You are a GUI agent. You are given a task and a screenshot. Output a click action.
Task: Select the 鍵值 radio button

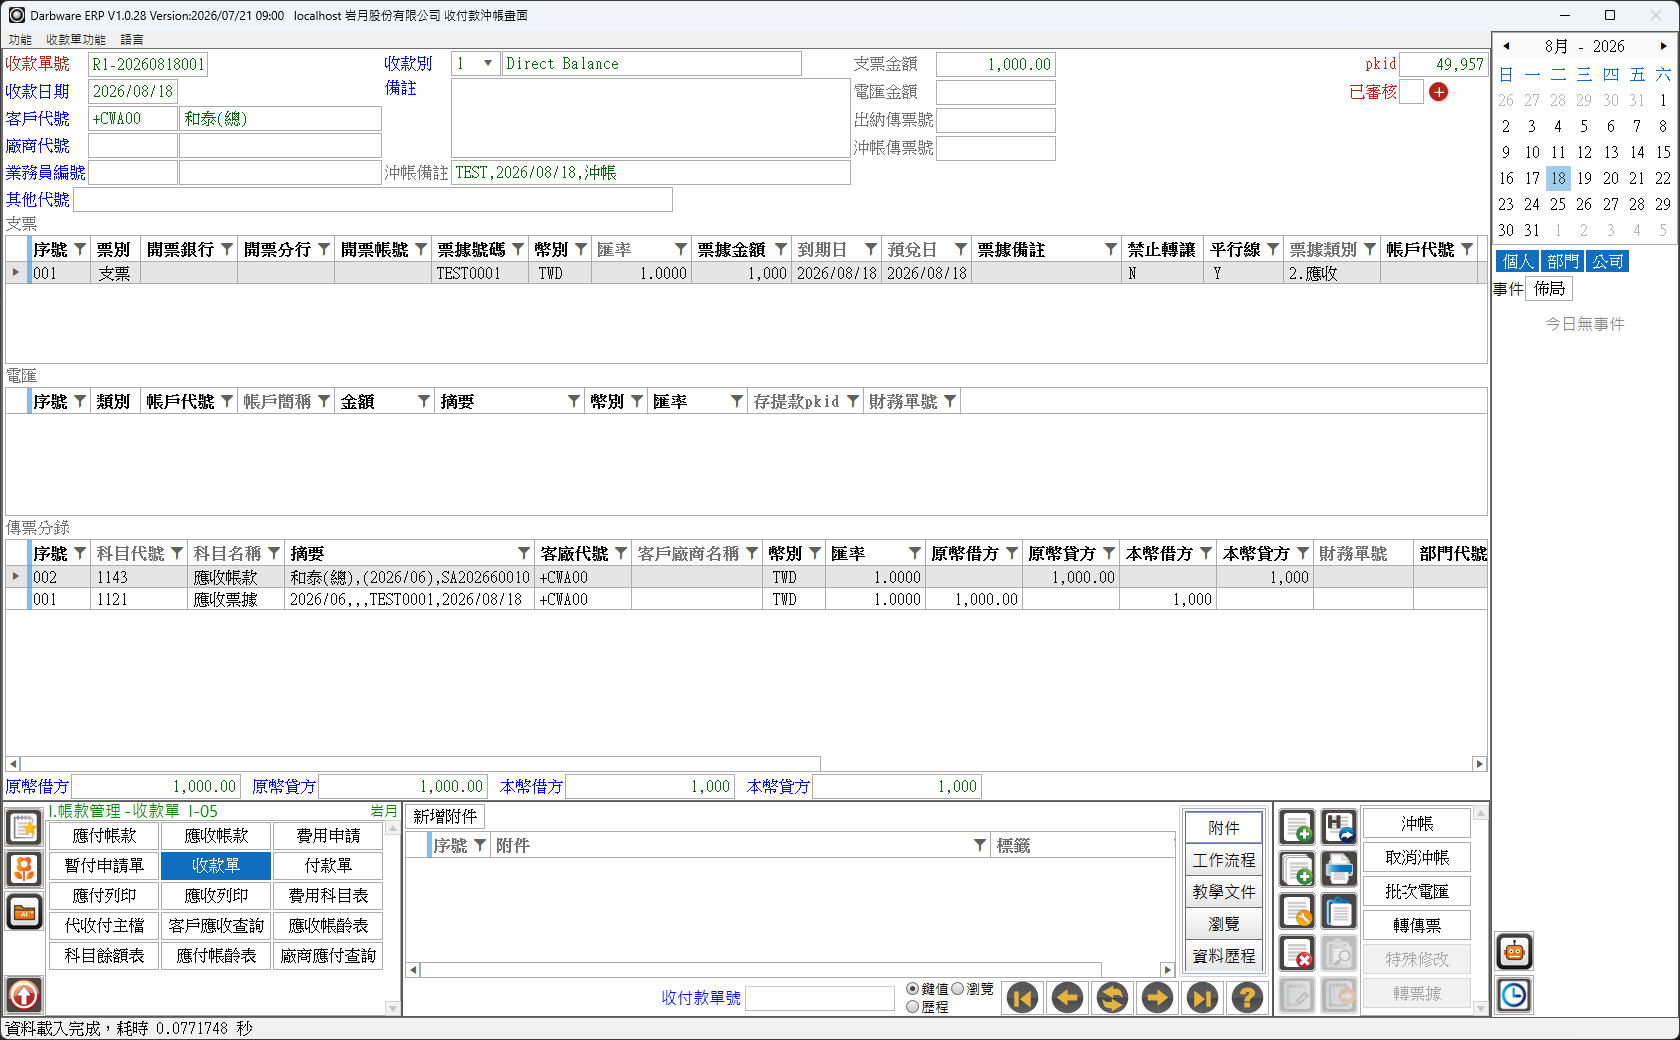(912, 989)
